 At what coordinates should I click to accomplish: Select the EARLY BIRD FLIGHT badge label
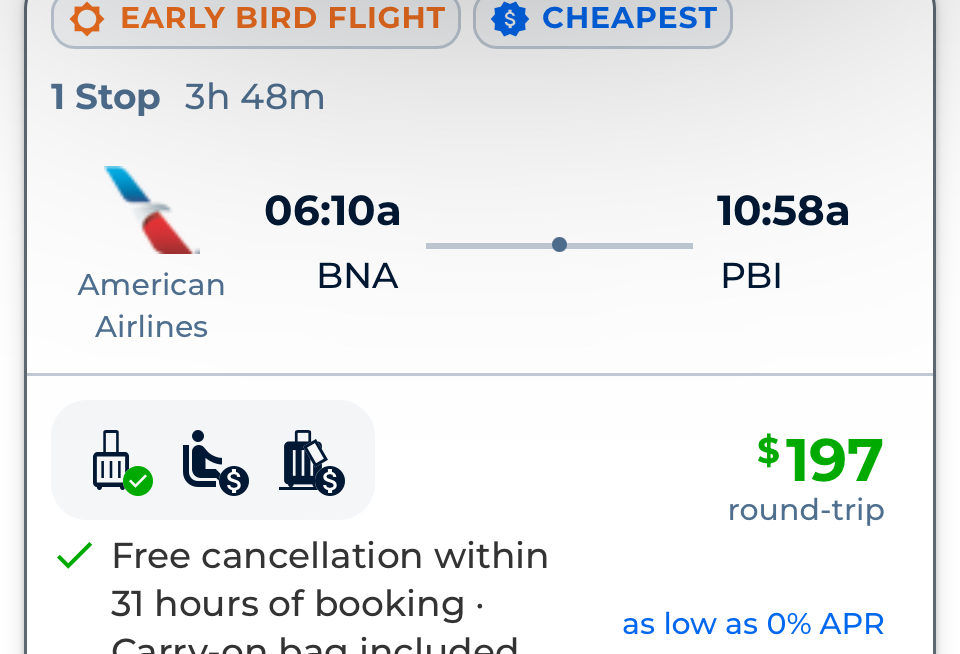pos(282,18)
